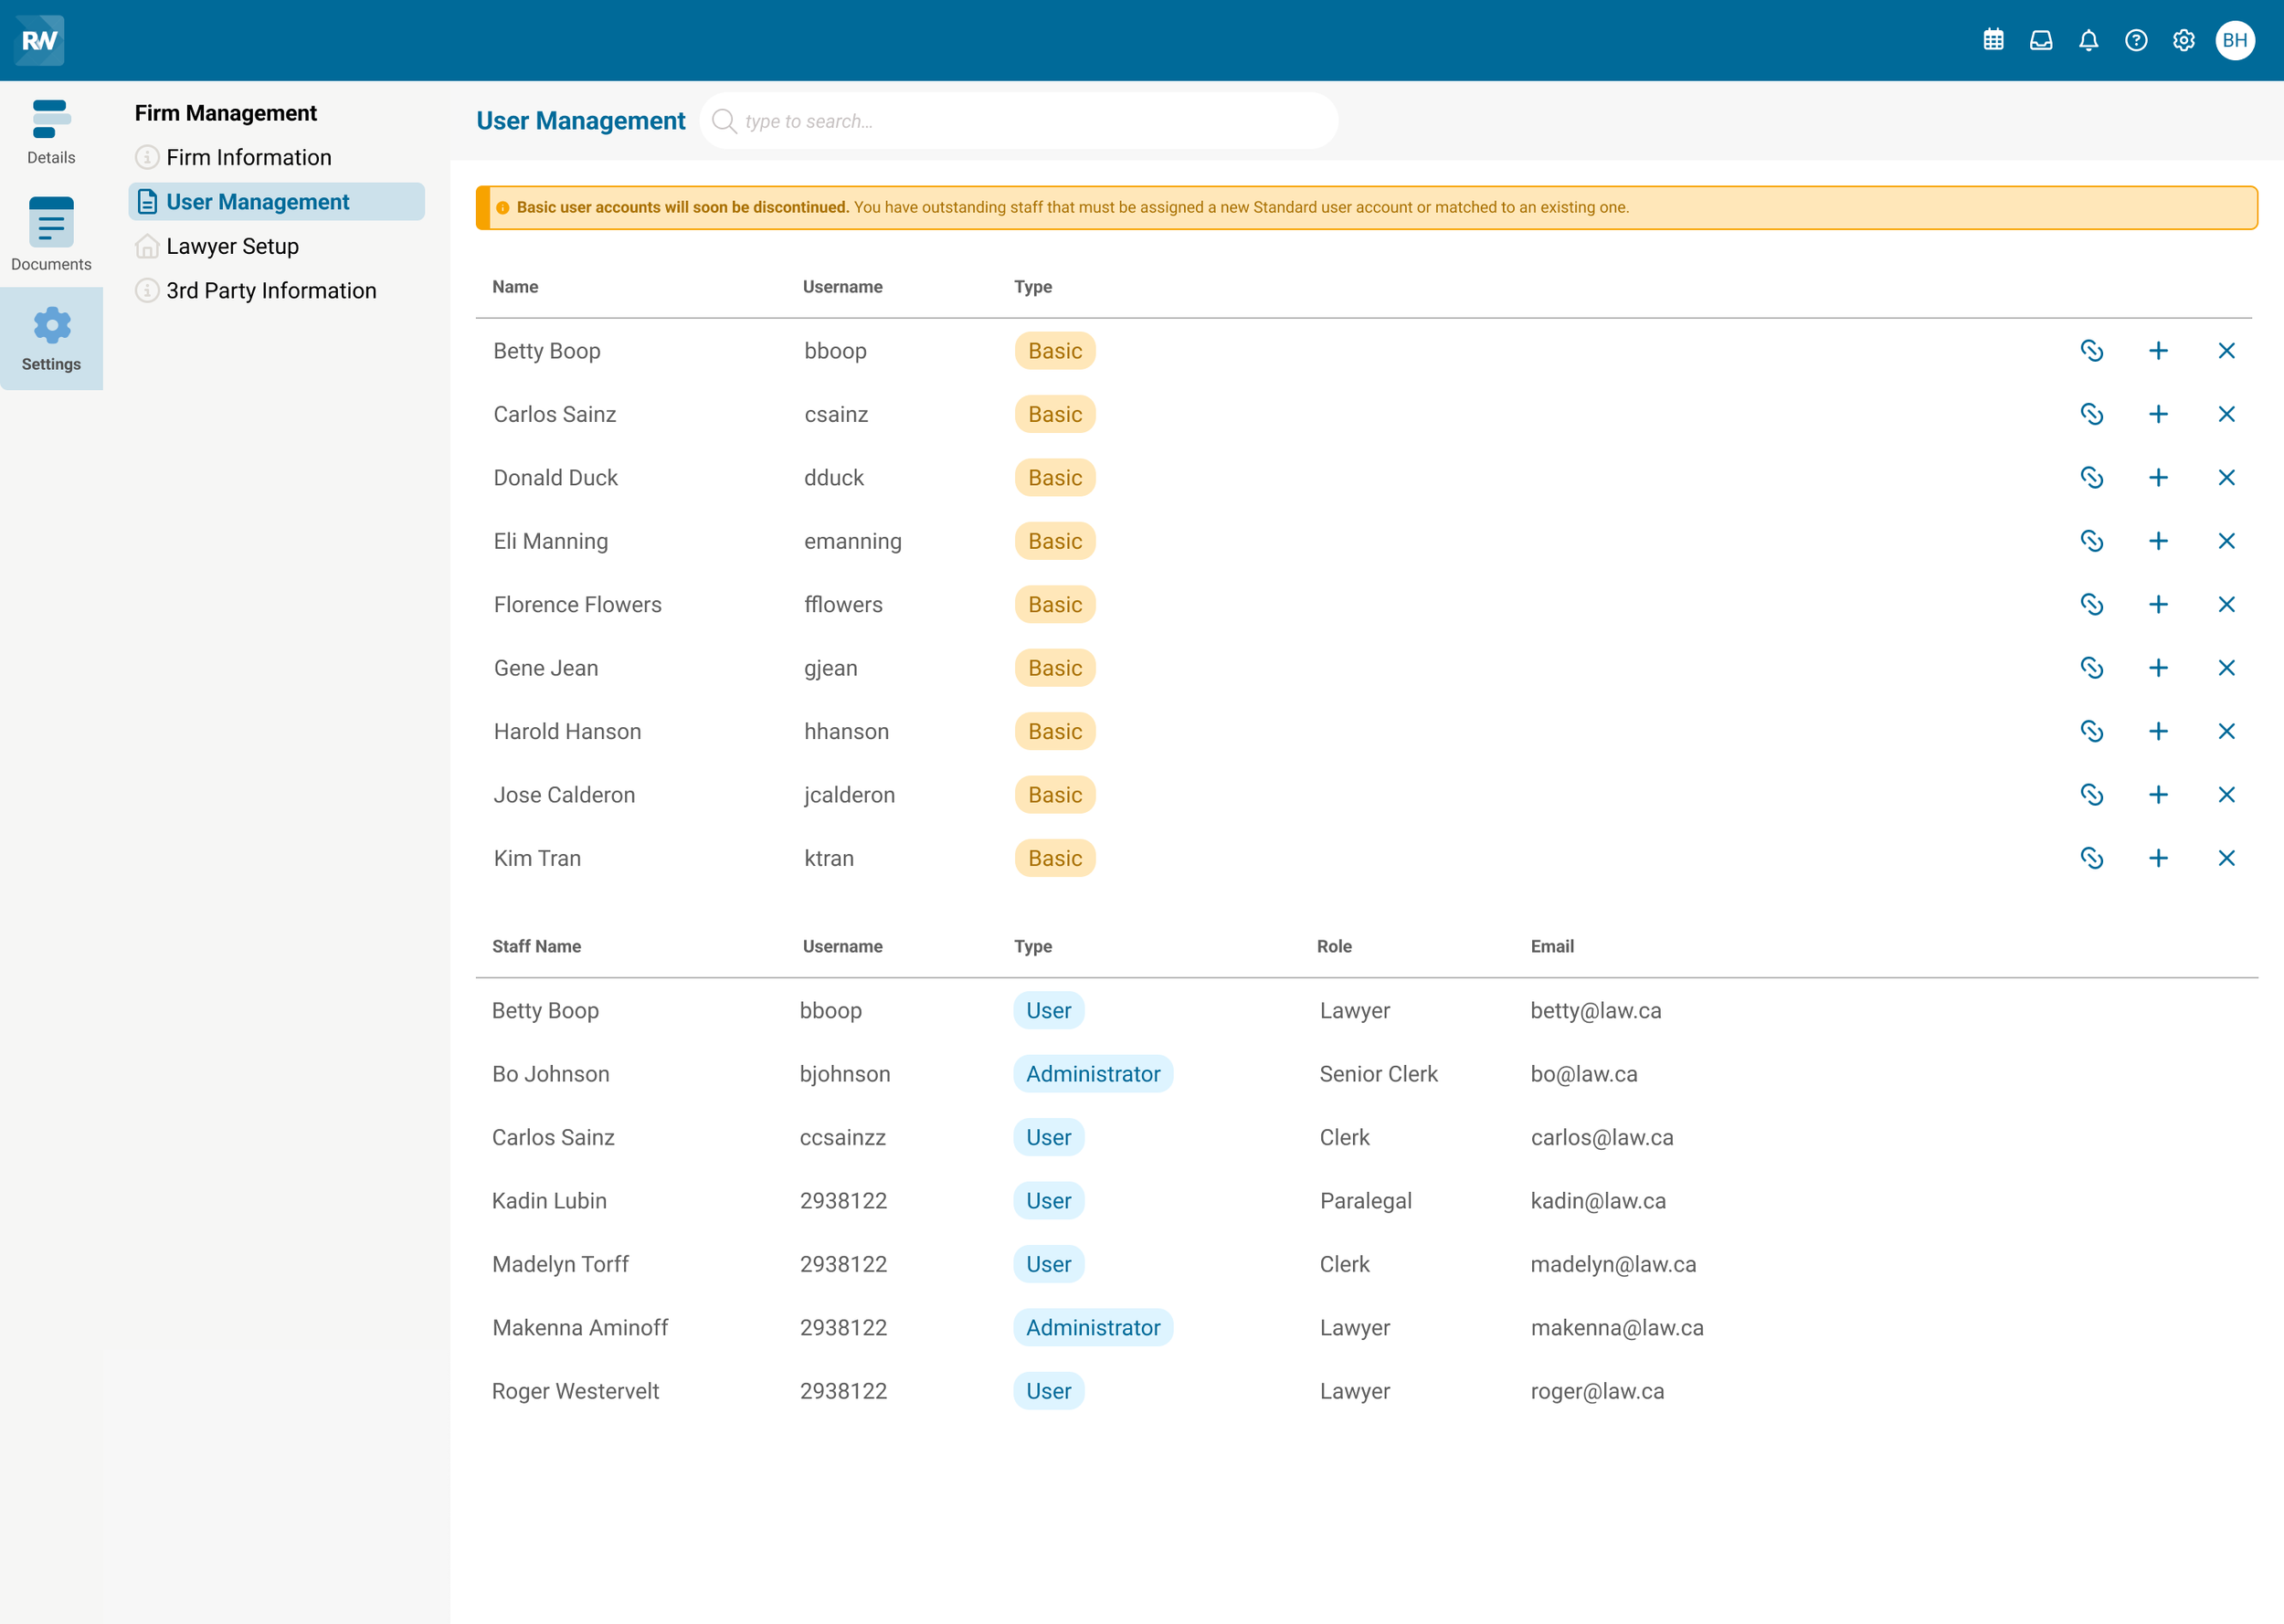Click the betty@law.ca email
This screenshot has height=1624, width=2284.
coord(1595,1010)
